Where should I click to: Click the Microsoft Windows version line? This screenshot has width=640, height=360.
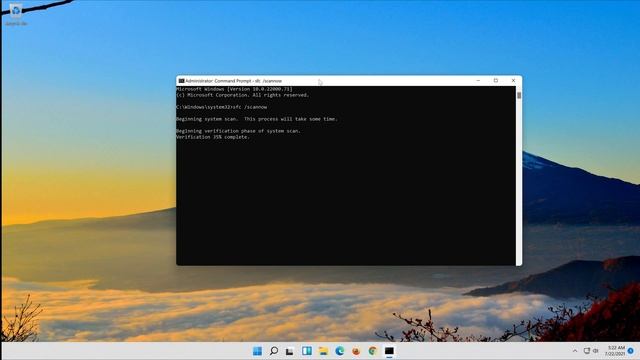(x=234, y=89)
